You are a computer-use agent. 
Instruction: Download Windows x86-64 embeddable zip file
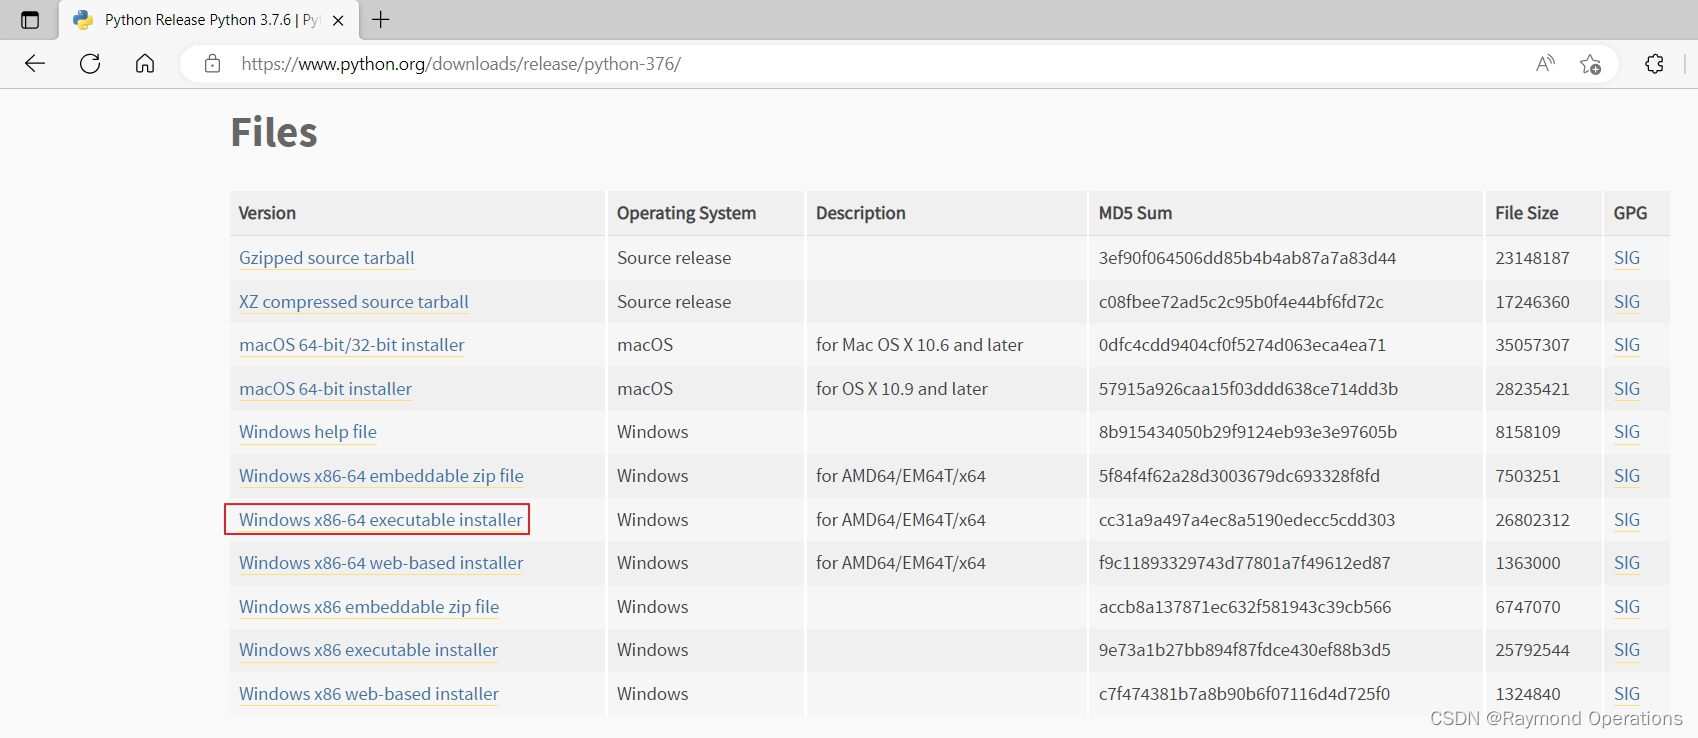[x=381, y=476]
